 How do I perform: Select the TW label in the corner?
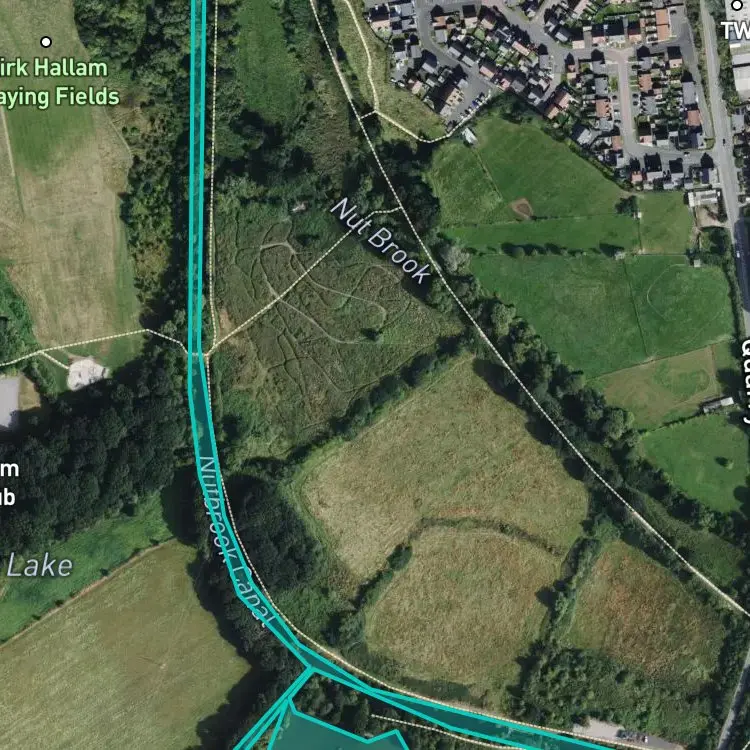[736, 32]
